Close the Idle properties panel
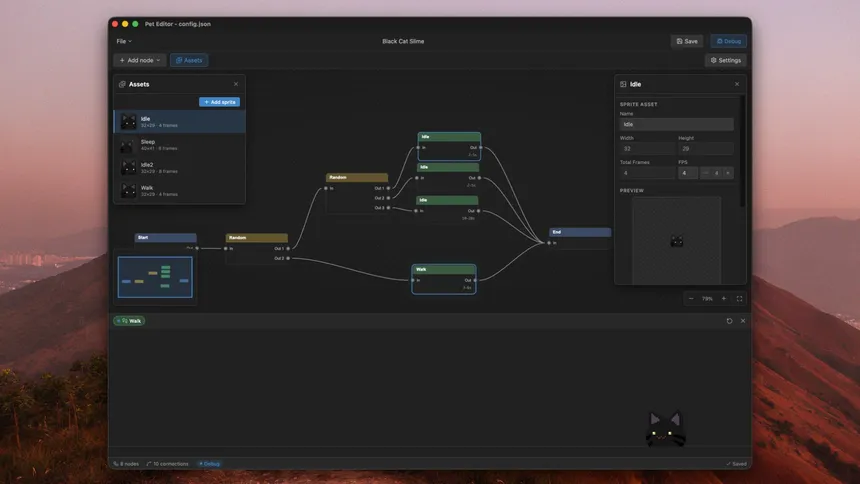Viewport: 860px width, 484px height. point(737,84)
